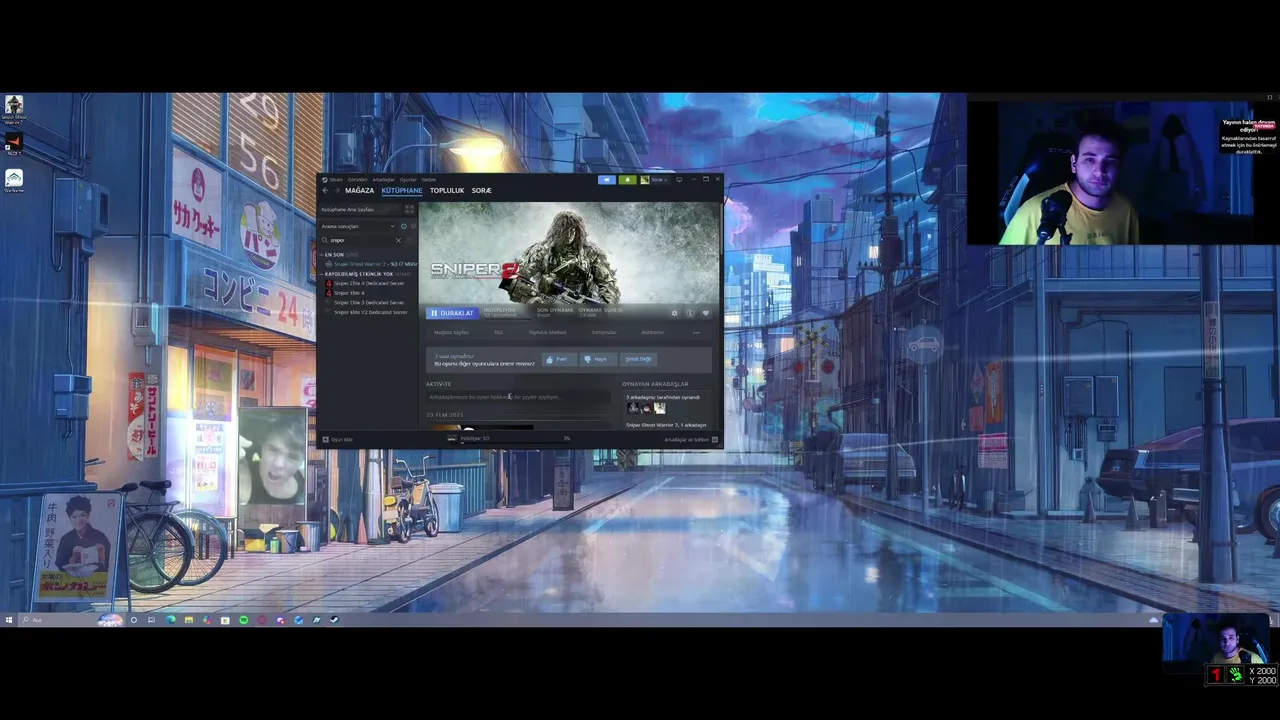1280x720 pixels.
Task: Add a game via Oyun Ekle
Action: 337,439
